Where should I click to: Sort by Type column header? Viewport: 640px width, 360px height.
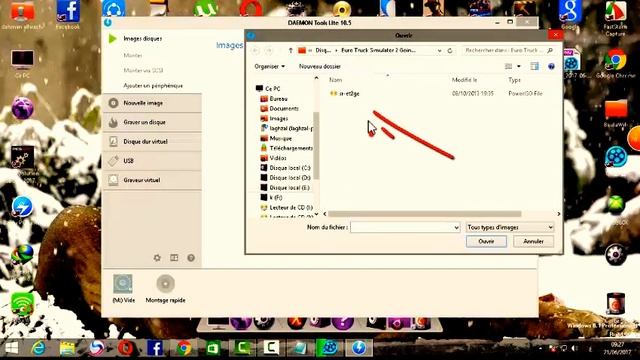[x=514, y=80]
